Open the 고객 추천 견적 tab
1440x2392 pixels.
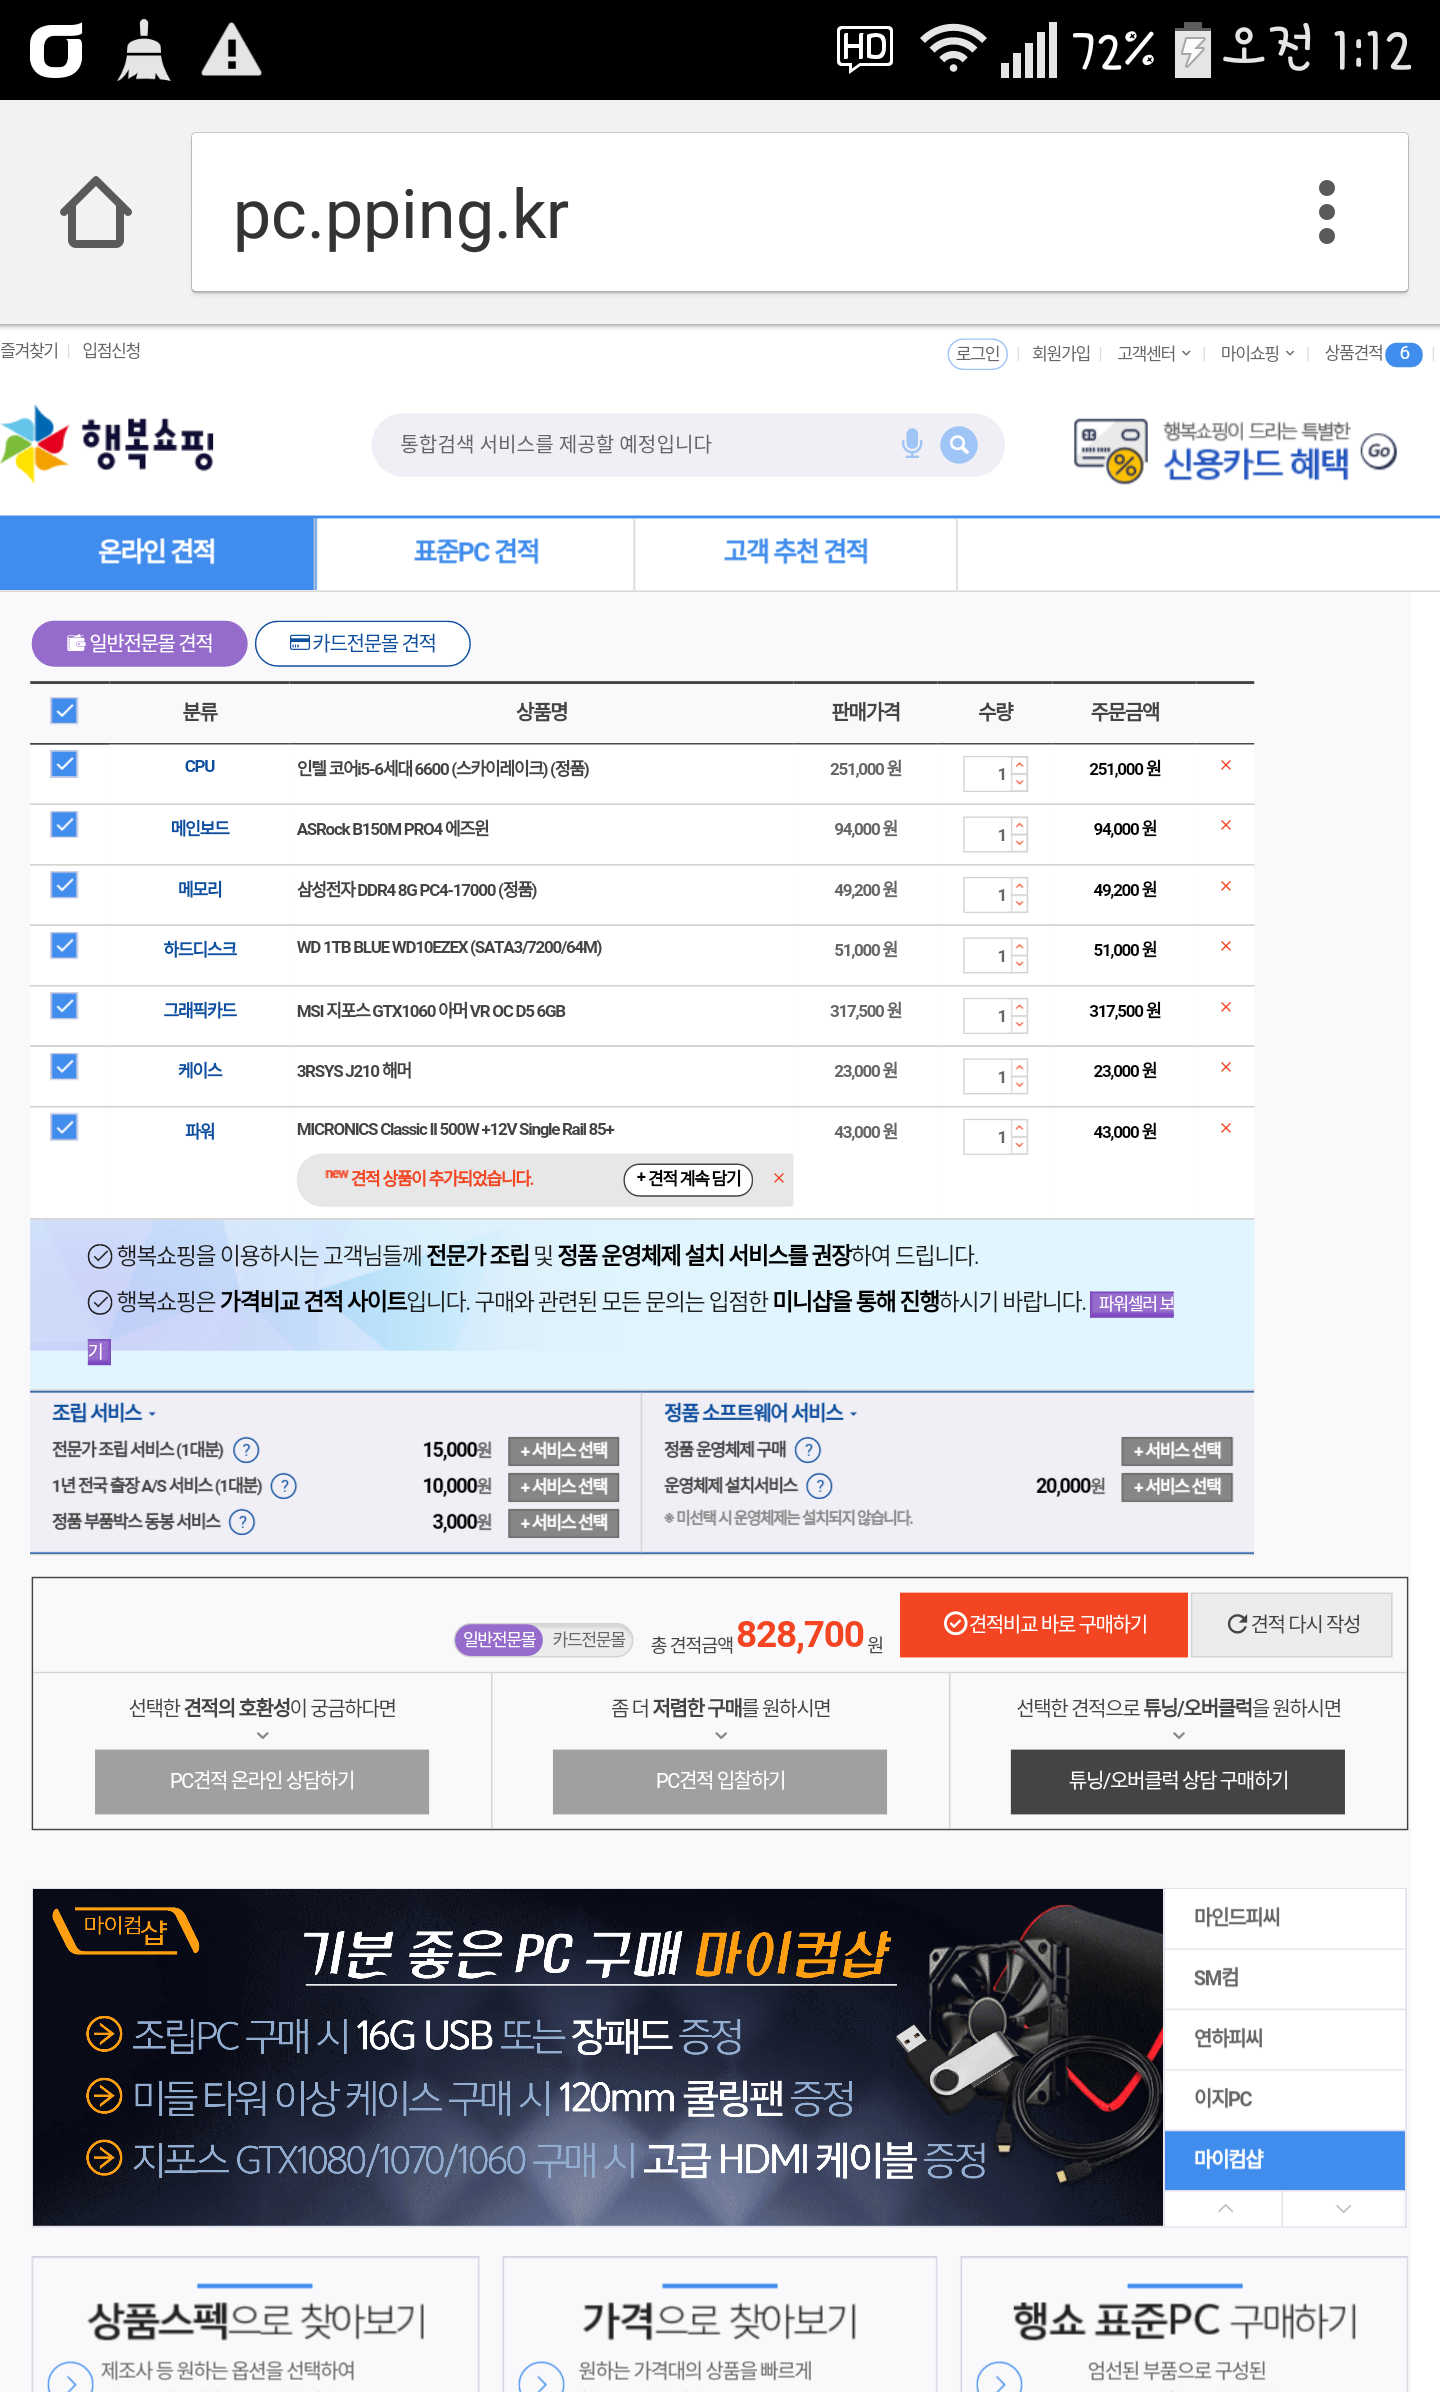point(795,552)
